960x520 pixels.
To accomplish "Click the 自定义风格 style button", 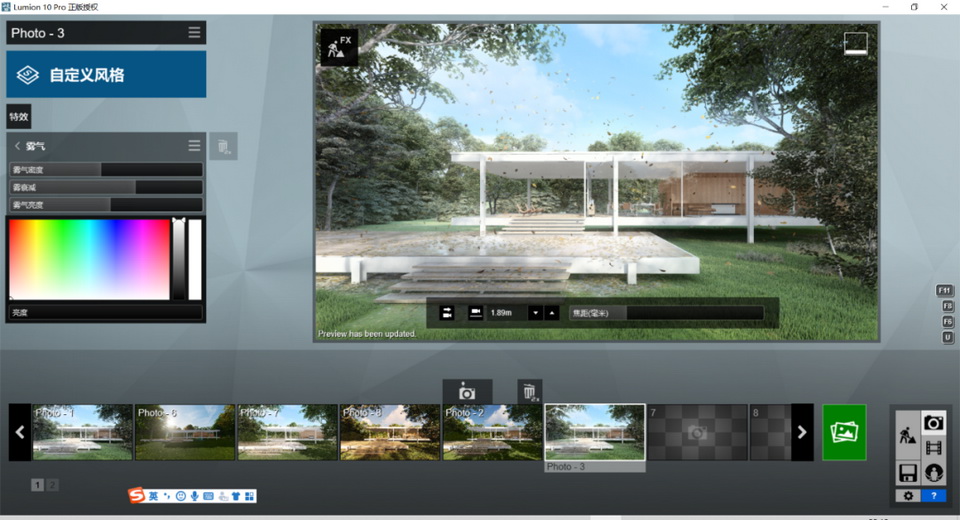I will (106, 75).
